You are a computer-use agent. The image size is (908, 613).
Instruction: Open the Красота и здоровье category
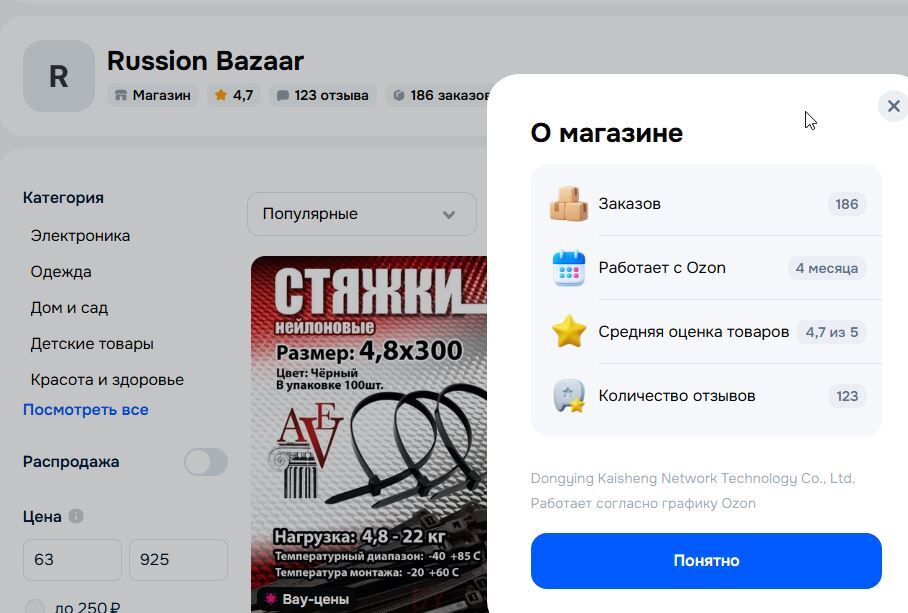tap(107, 380)
